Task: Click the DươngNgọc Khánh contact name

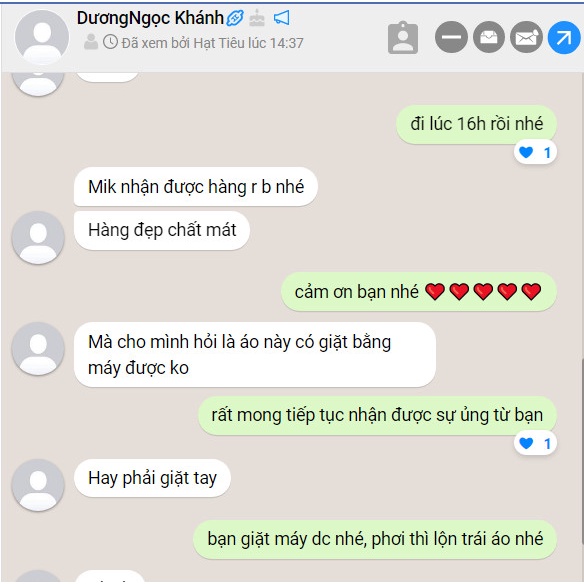Action: click(x=150, y=18)
